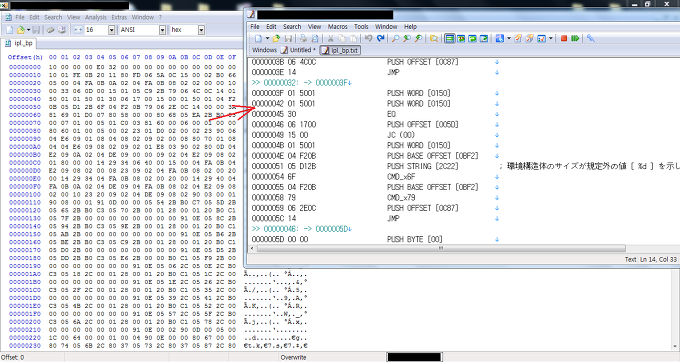This screenshot has width=680, height=362.
Task: Click the left arrow of text editor horizontal scrollbar
Action: tap(253, 248)
